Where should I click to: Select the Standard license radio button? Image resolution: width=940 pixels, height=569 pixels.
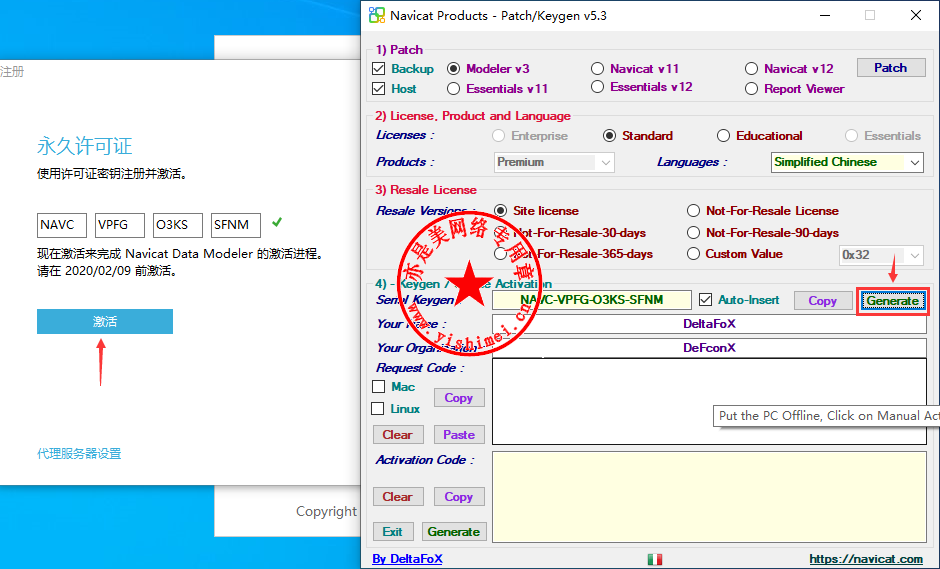[609, 136]
